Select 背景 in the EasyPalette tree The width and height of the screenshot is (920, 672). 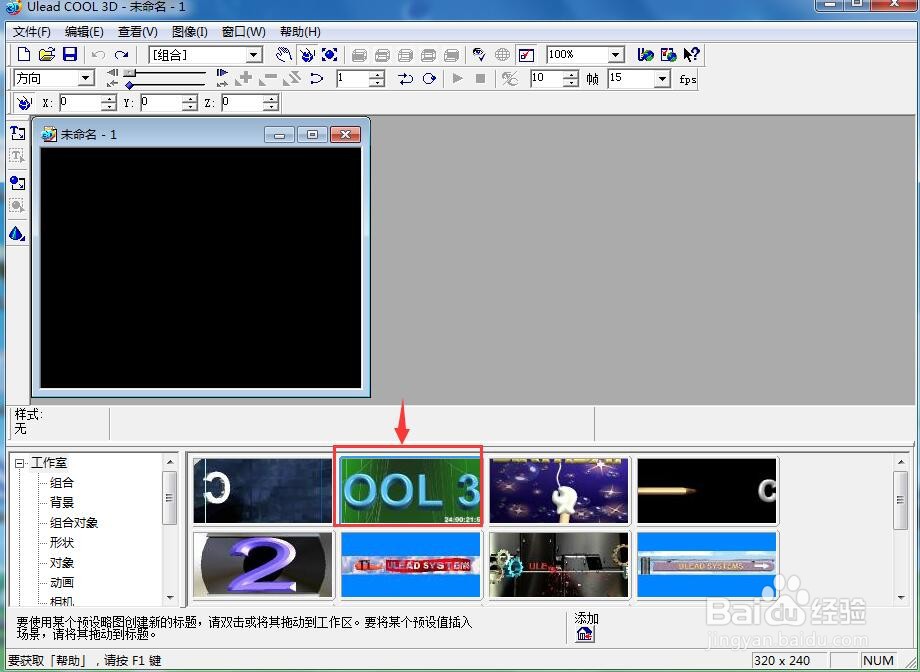coord(62,503)
